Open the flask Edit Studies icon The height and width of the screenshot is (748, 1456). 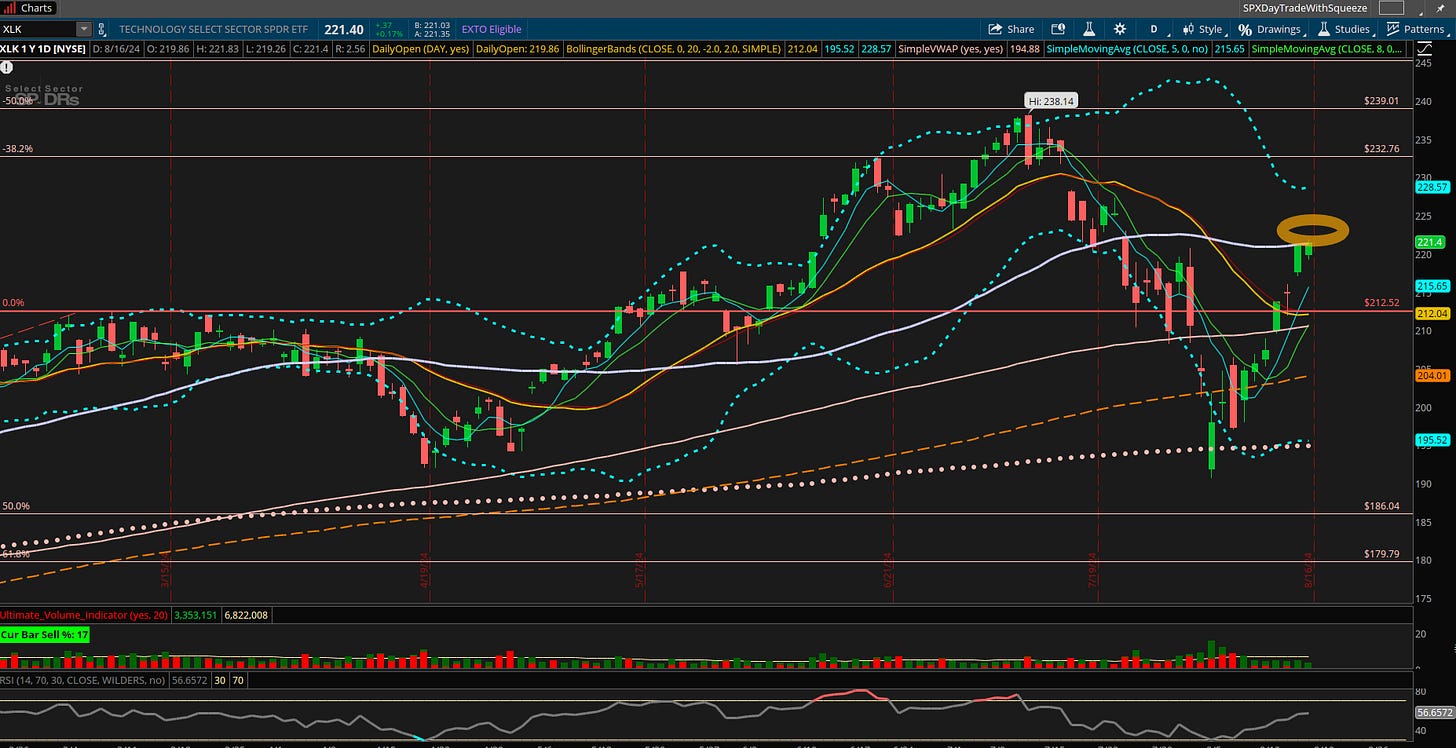click(x=1090, y=29)
